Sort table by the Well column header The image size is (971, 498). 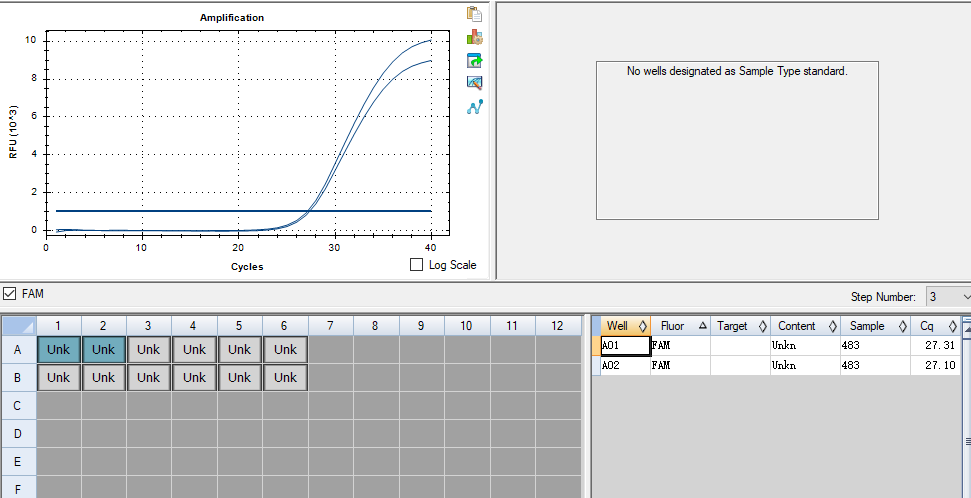pyautogui.click(x=625, y=326)
